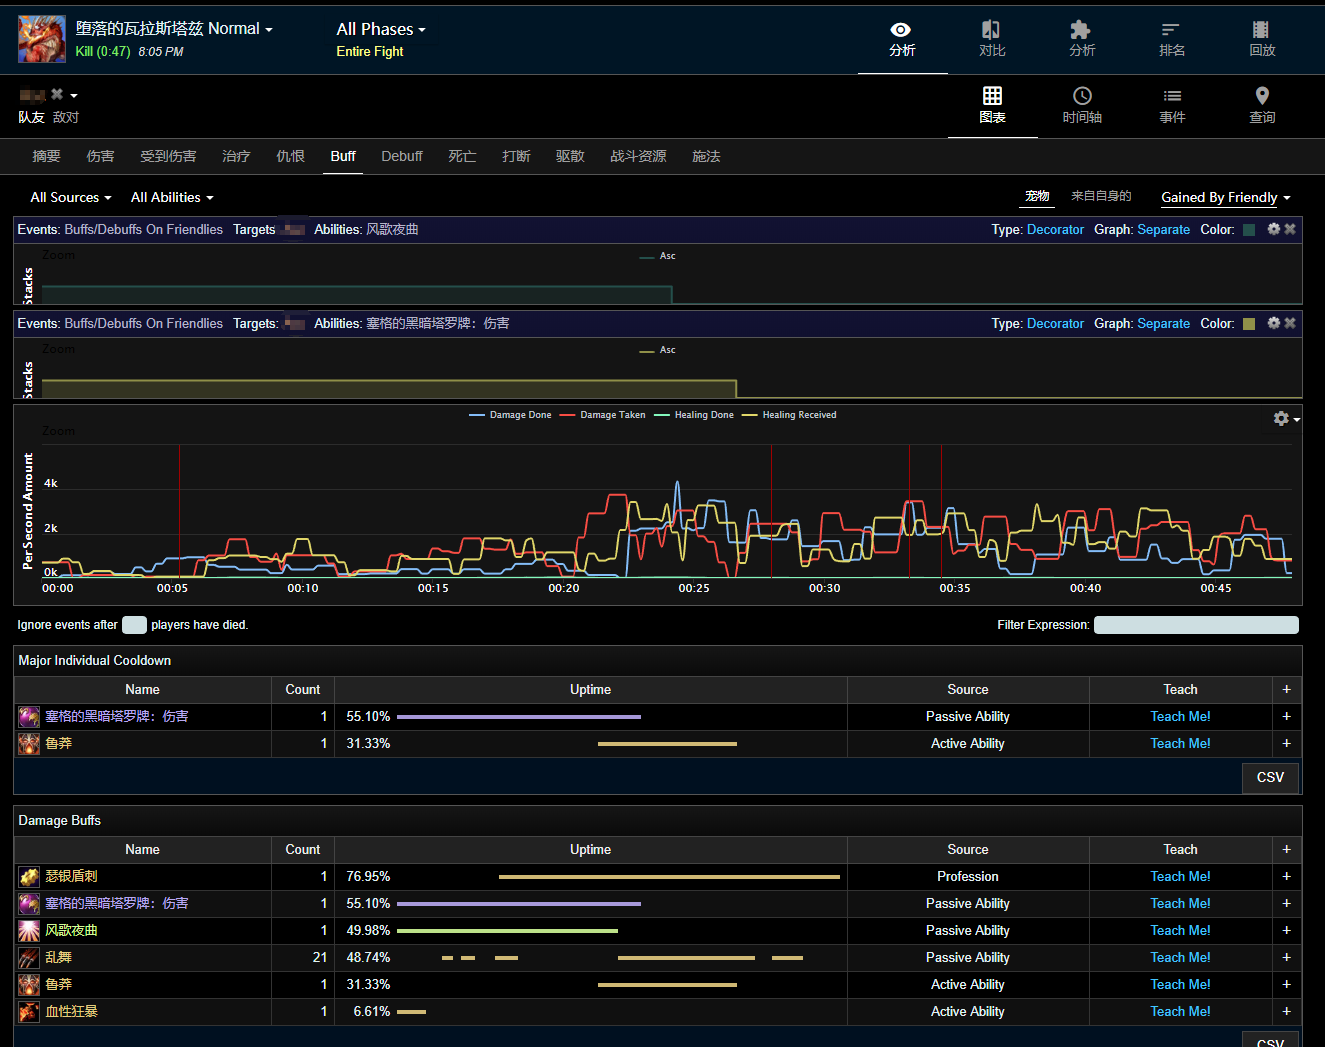1325x1047 pixels.
Task: Open the 查询 query view
Action: tap(1262, 105)
